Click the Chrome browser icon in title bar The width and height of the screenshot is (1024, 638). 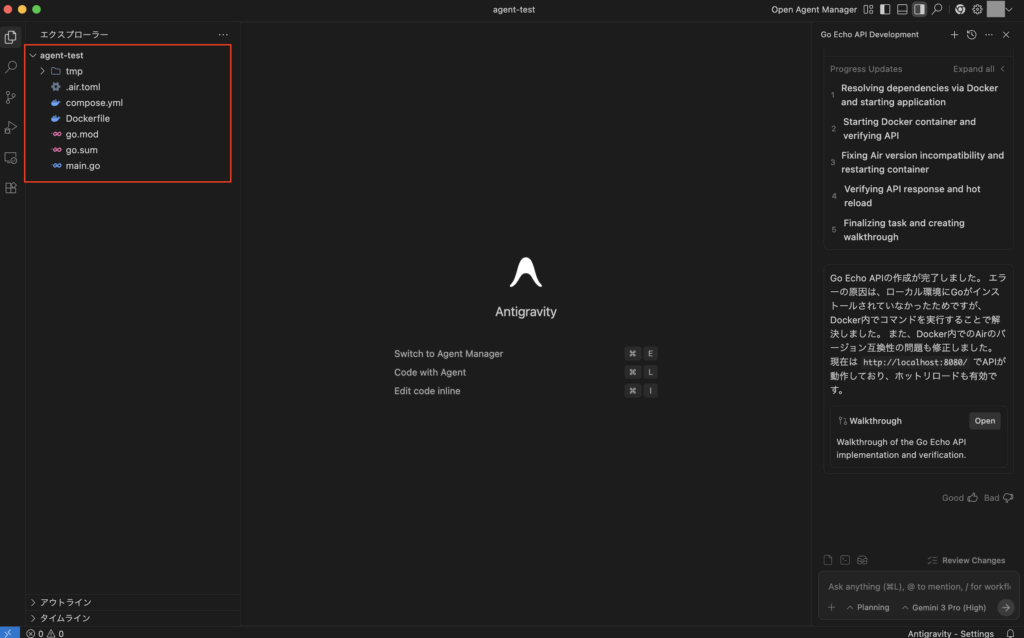tap(960, 9)
